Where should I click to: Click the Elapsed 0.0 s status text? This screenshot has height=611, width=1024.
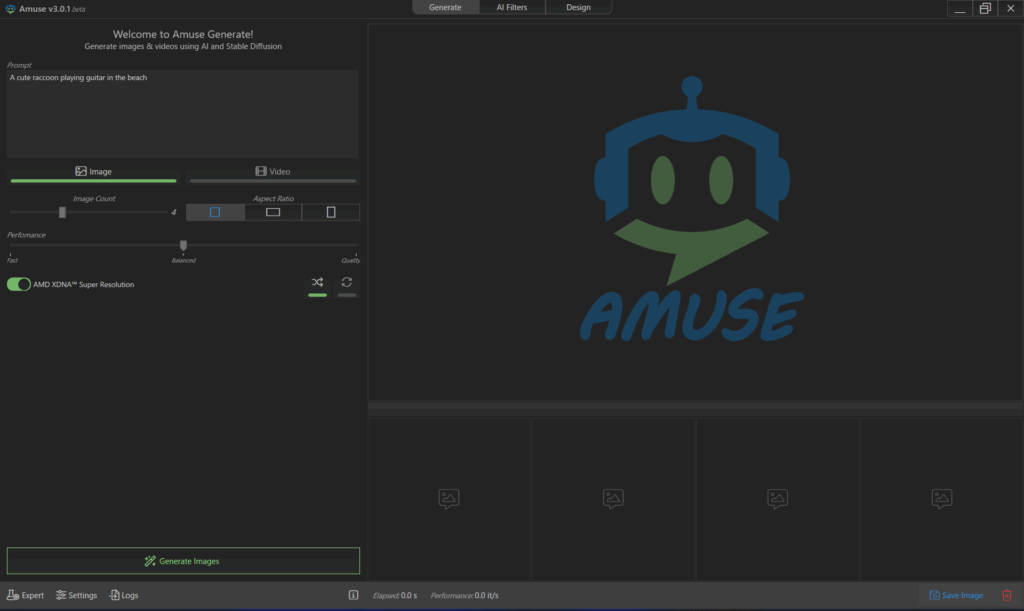pyautogui.click(x=395, y=595)
